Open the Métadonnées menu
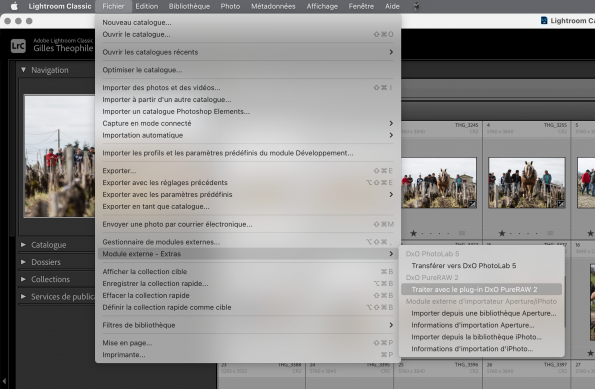Viewport: 595px width, 389px height. click(273, 6)
